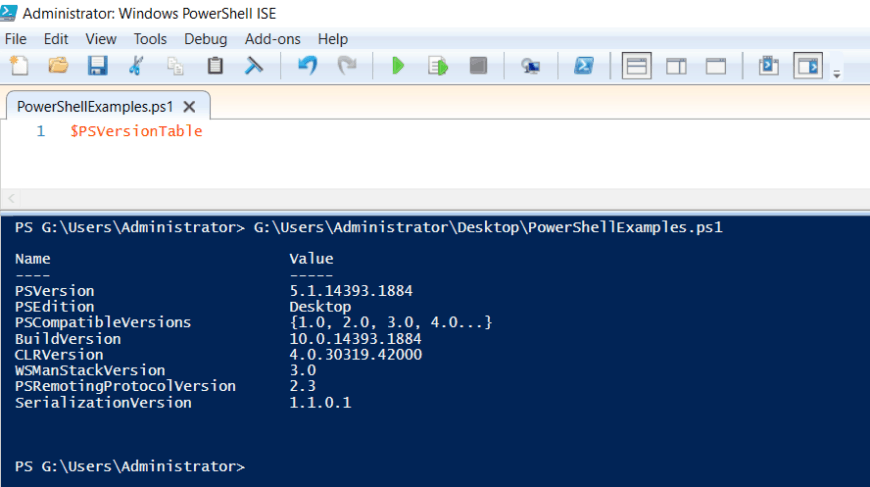The image size is (870, 487).
Task: Save the script with floppy icon
Action: [98, 66]
